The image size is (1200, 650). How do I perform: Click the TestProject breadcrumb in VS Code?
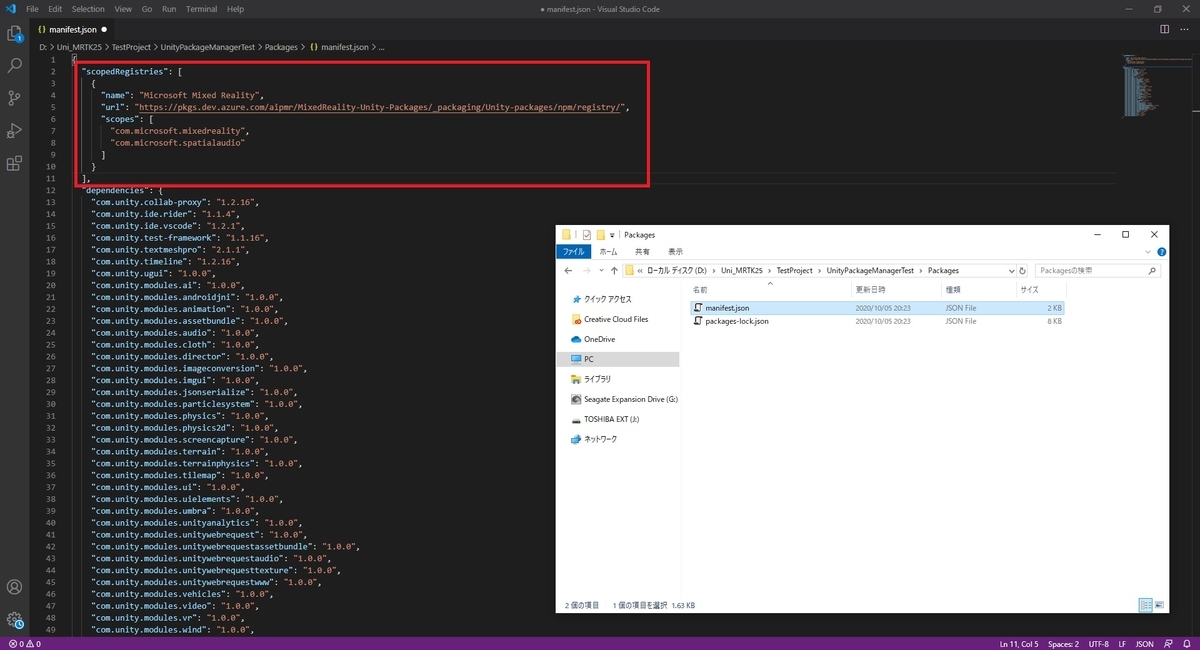click(130, 47)
